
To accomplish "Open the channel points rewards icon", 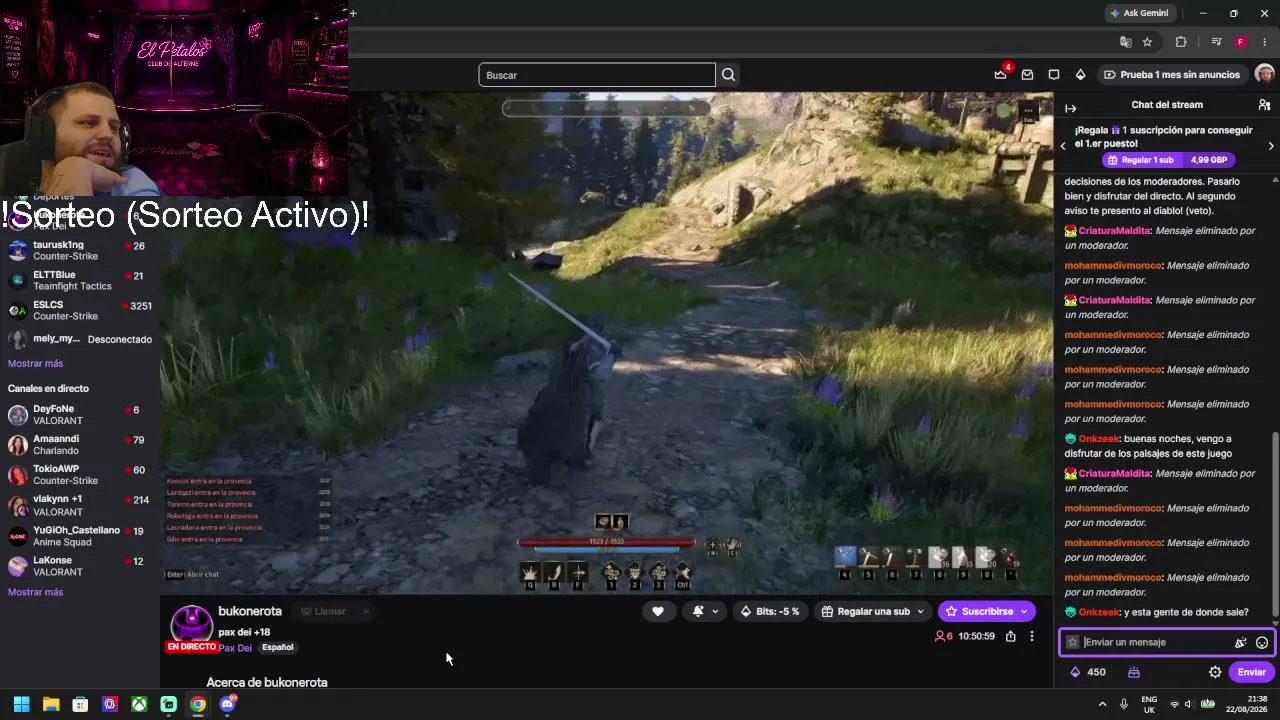I will 1134,672.
